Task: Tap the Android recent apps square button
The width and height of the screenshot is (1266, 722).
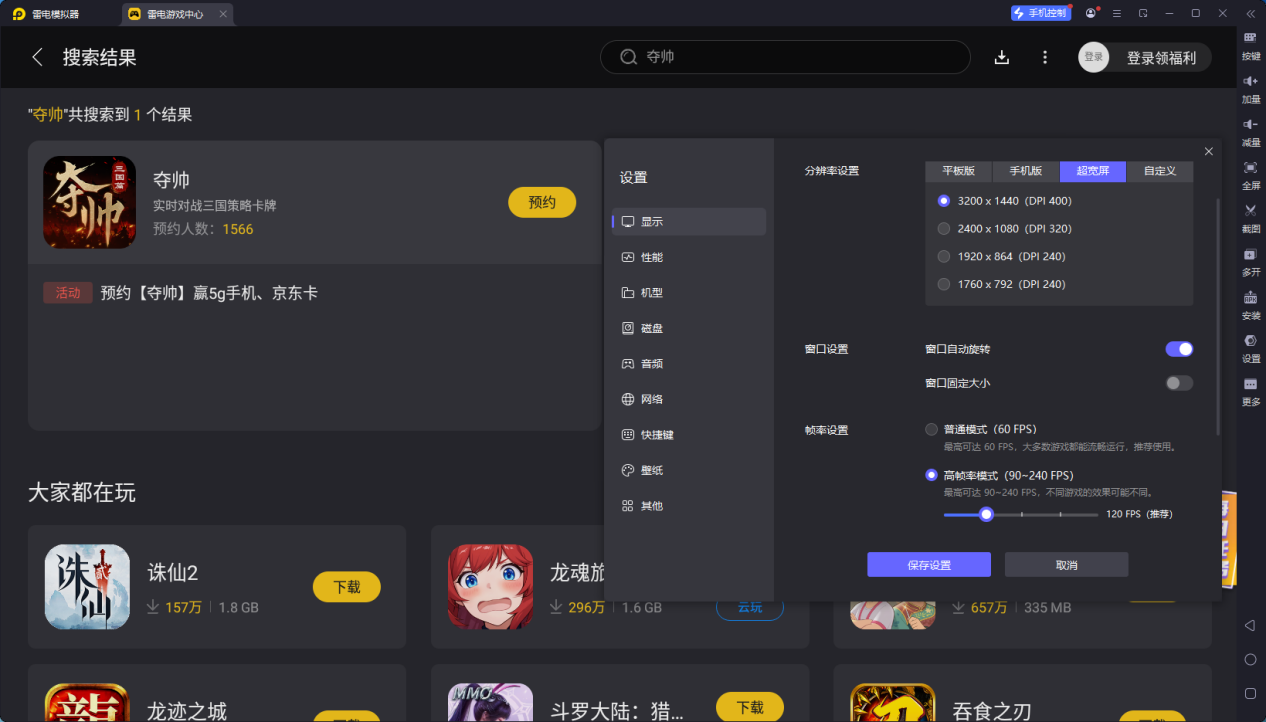Action: click(x=1250, y=693)
